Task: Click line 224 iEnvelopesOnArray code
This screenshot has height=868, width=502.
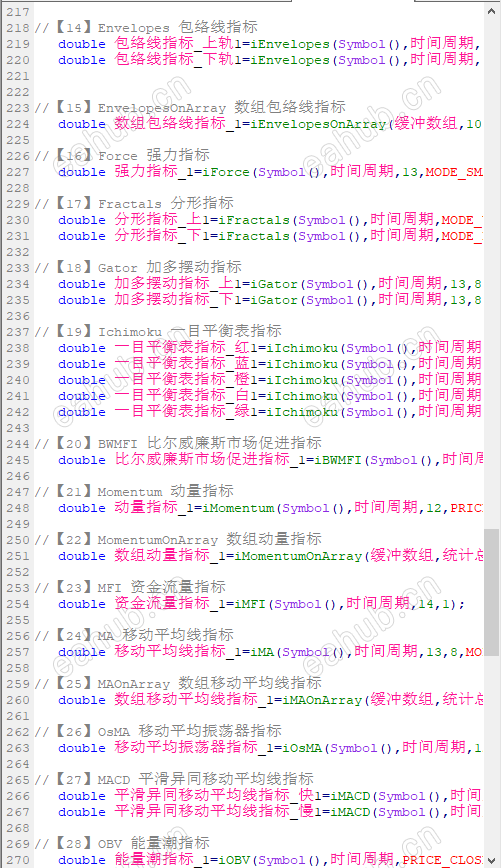Action: coord(270,123)
